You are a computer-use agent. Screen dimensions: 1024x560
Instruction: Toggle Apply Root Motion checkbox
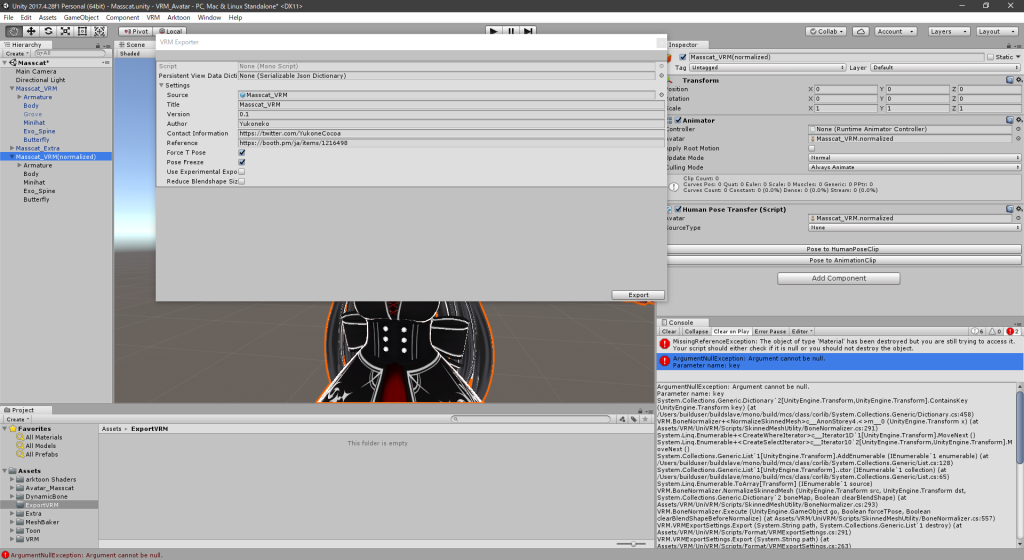tap(812, 148)
